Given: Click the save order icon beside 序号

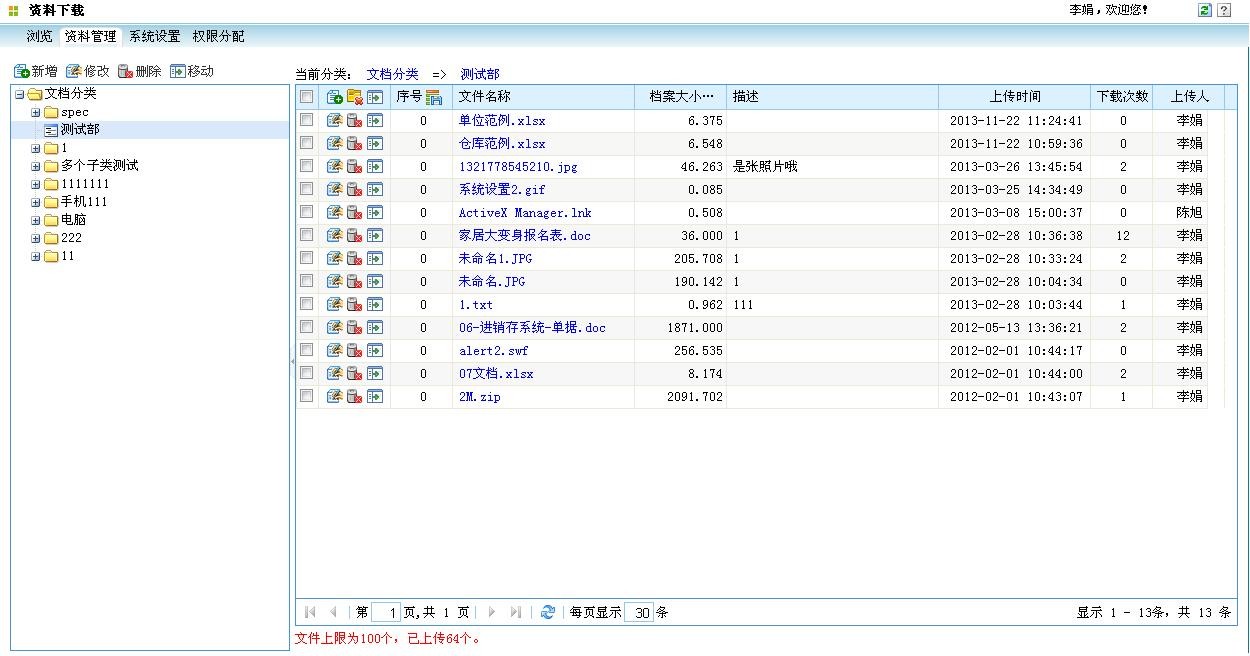Looking at the screenshot, I should pyautogui.click(x=434, y=97).
